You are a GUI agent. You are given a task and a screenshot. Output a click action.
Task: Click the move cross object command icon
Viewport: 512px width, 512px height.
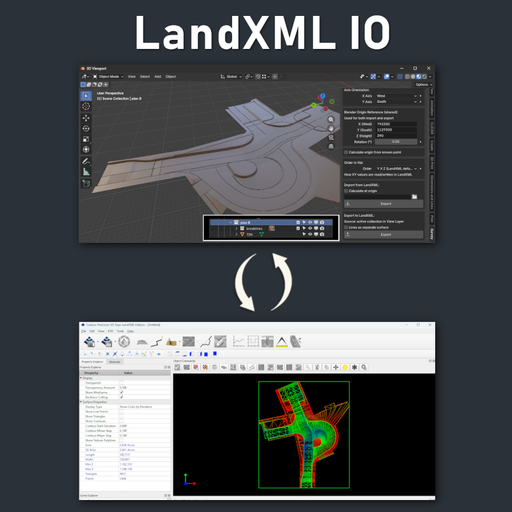(x=336, y=367)
